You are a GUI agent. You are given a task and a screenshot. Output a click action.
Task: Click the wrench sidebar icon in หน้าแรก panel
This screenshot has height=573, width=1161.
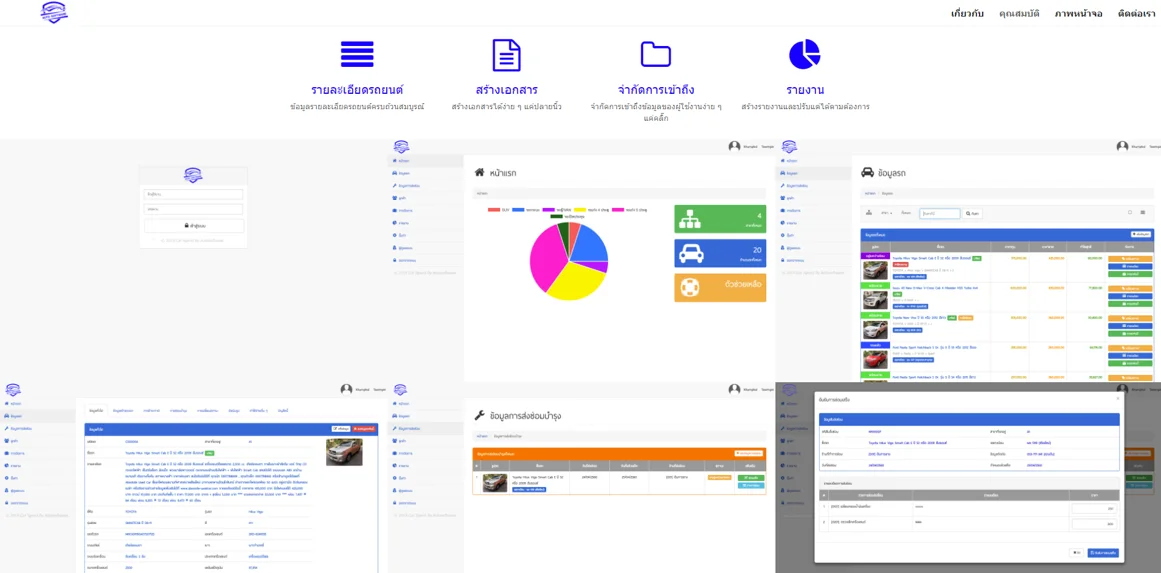[395, 185]
